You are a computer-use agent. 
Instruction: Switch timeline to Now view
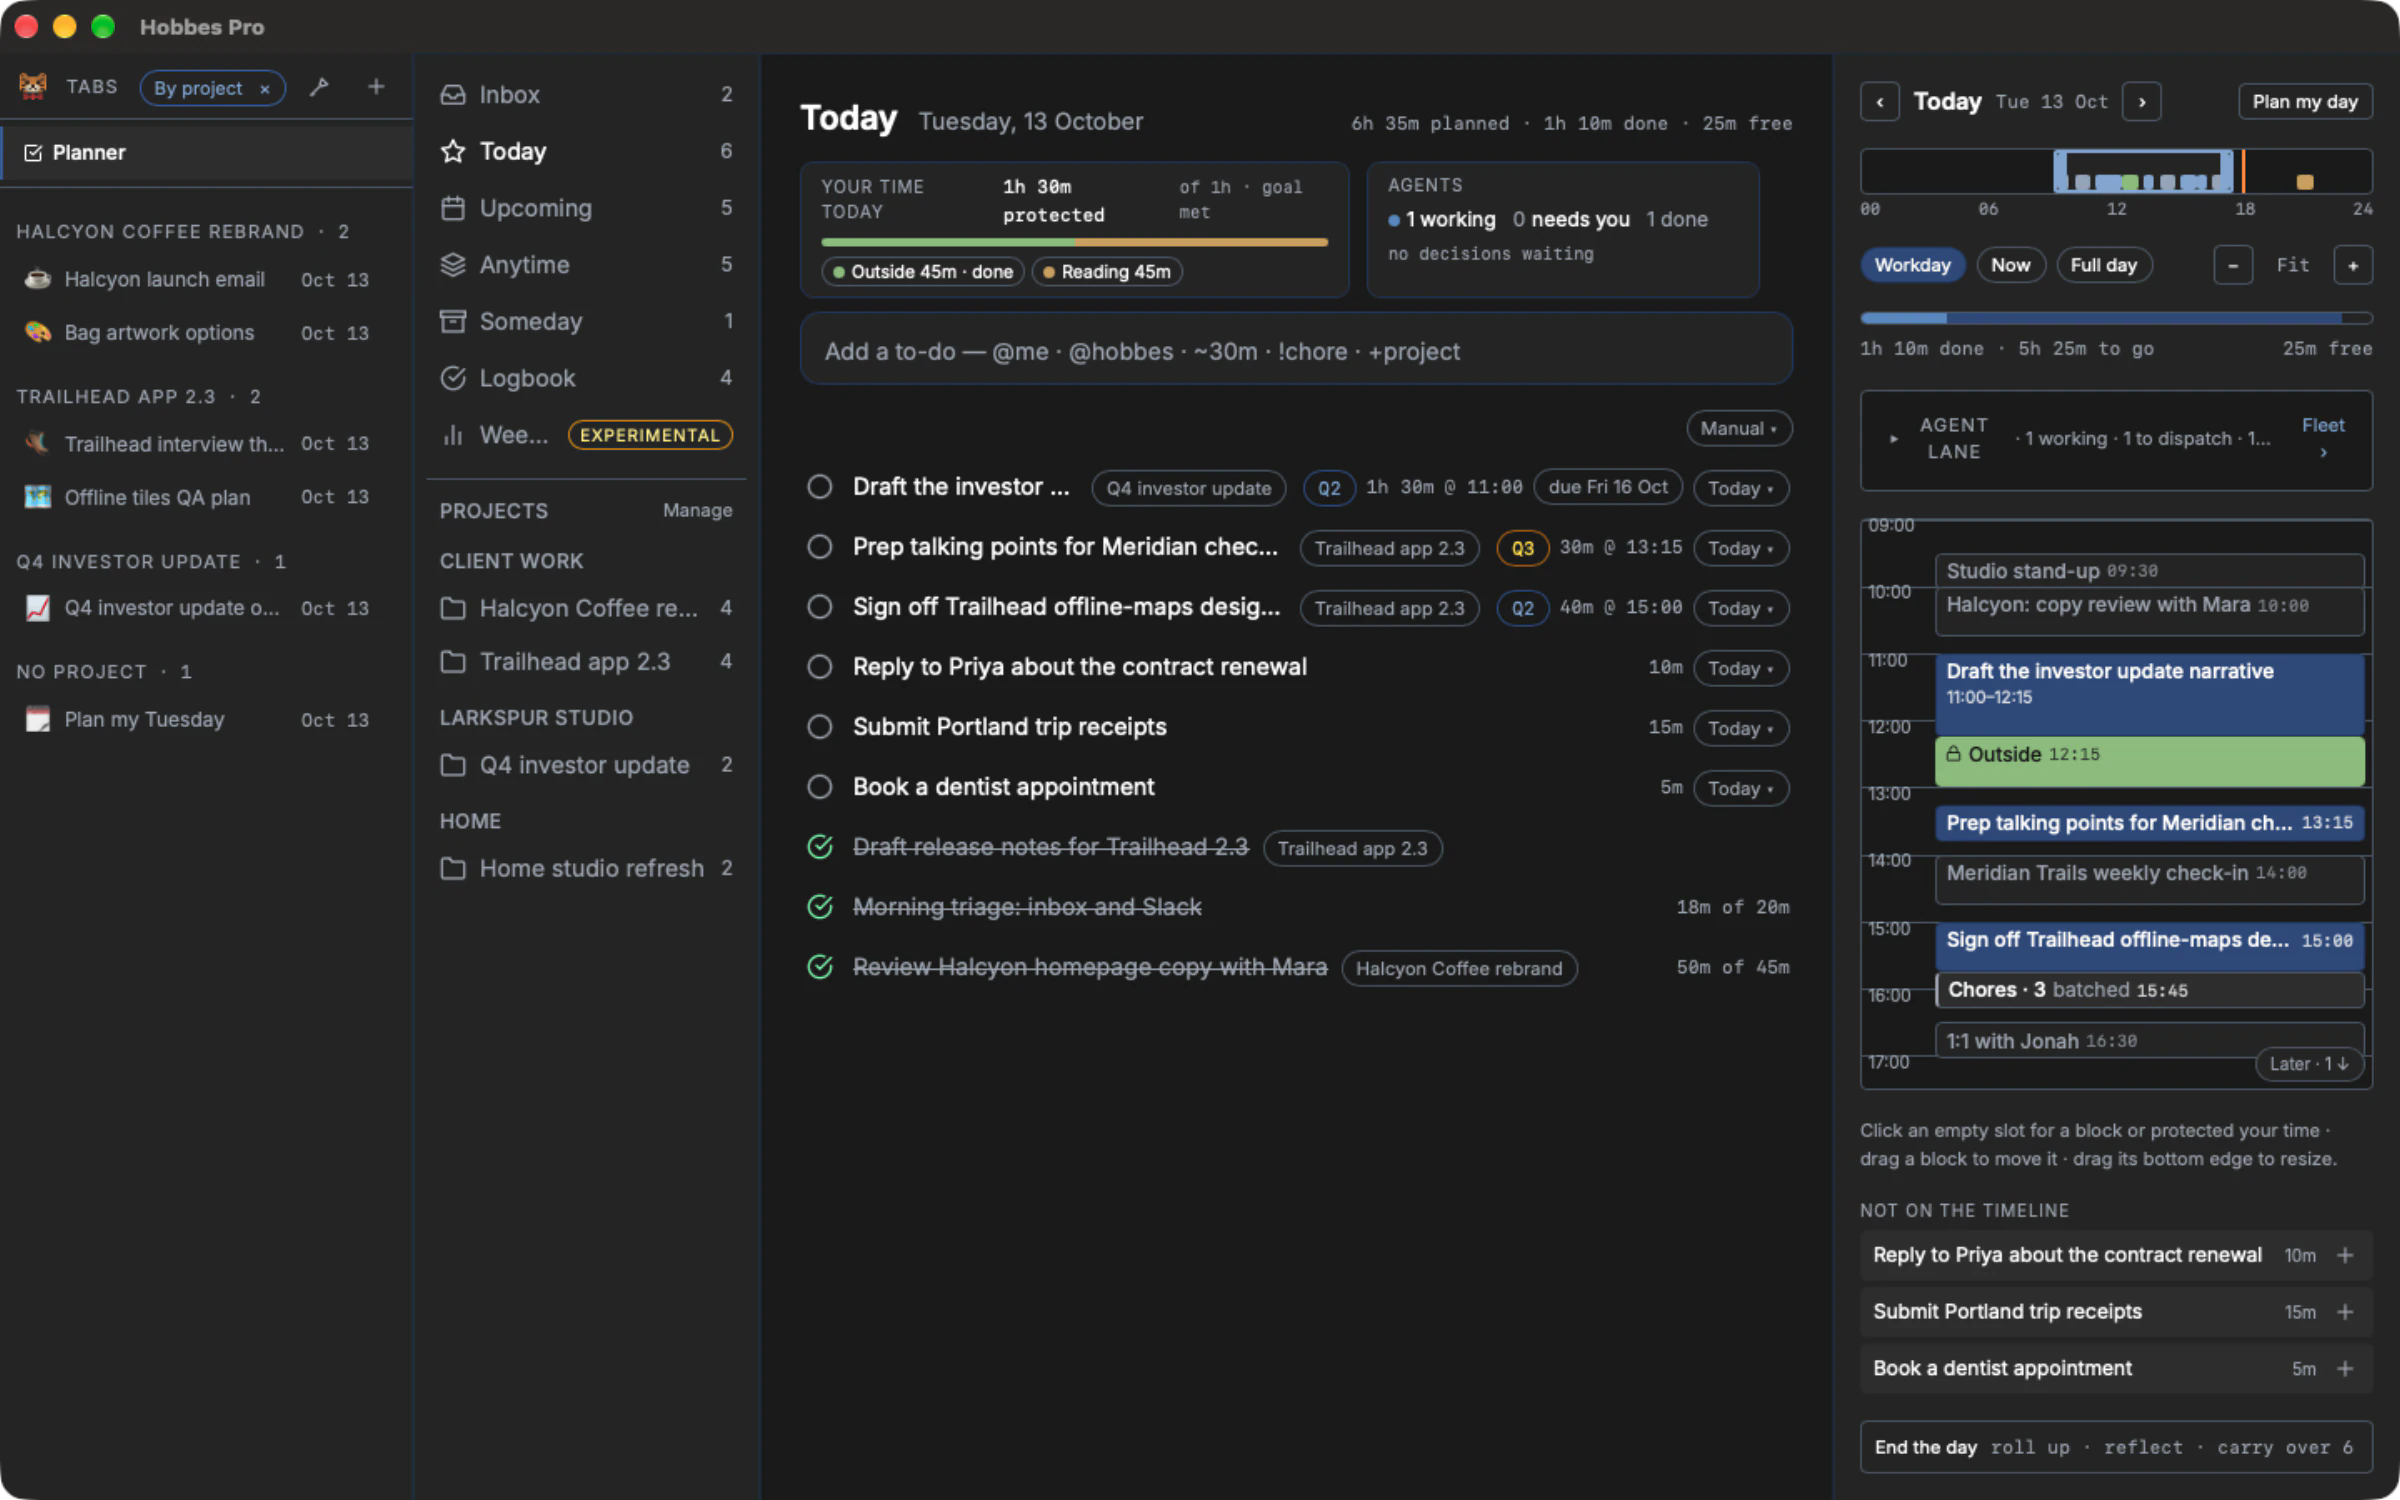[x=2010, y=265]
